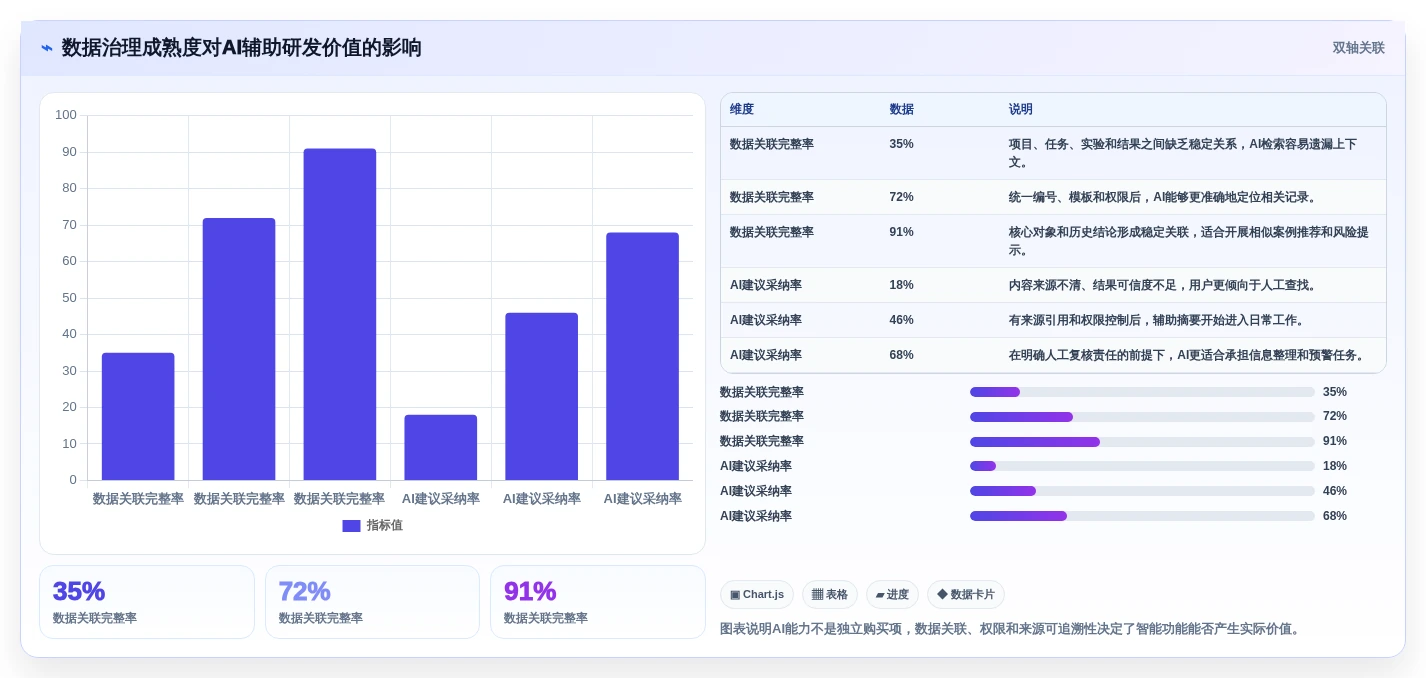The width and height of the screenshot is (1426, 678).
Task: Click the 18% progress bar
Action: [x=1142, y=466]
